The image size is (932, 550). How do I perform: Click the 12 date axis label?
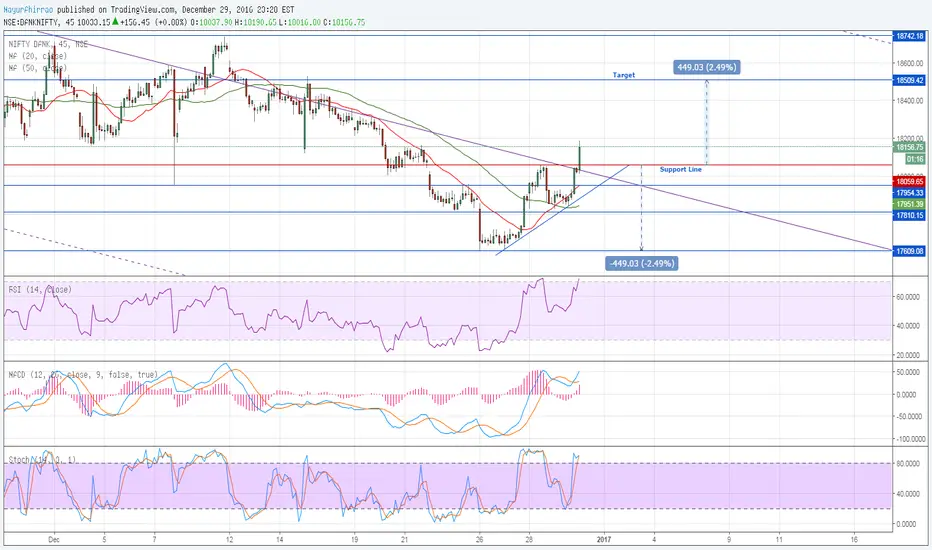pos(229,540)
